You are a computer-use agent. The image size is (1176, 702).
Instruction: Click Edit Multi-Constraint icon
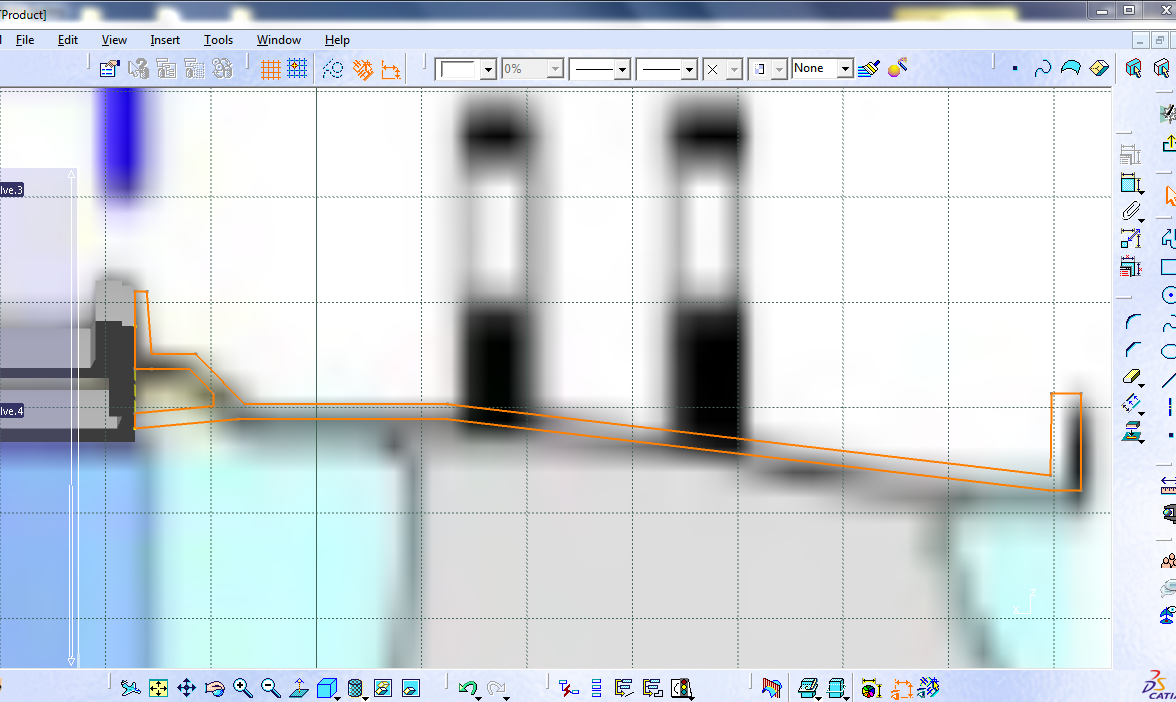click(x=1130, y=266)
